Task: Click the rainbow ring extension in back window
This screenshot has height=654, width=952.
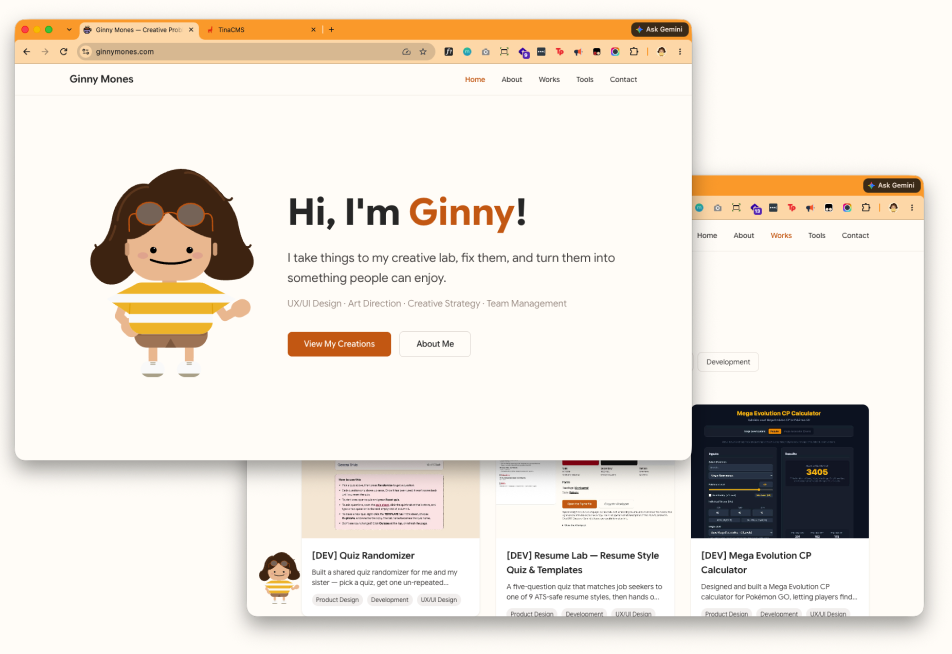Action: point(847,208)
